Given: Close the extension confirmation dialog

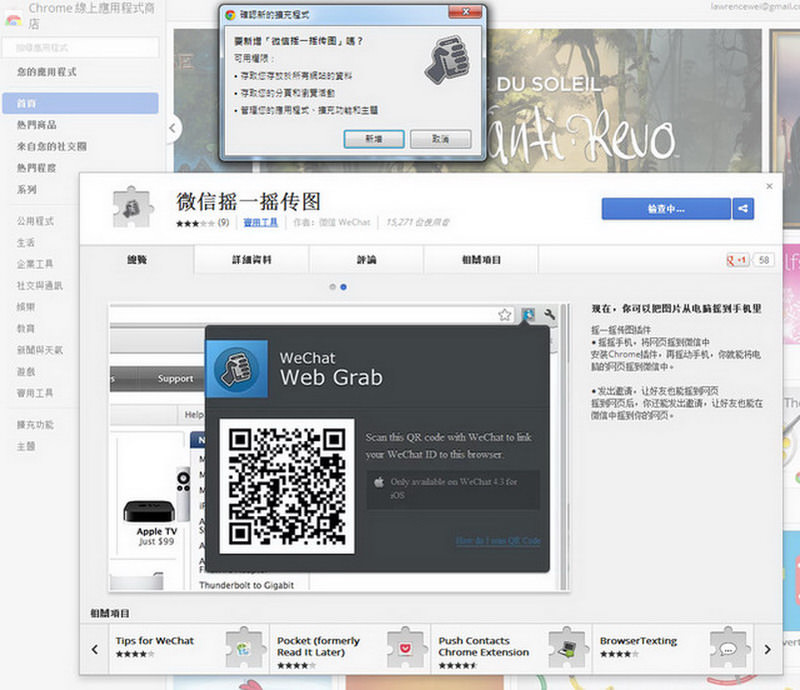Looking at the screenshot, I should (x=465, y=12).
